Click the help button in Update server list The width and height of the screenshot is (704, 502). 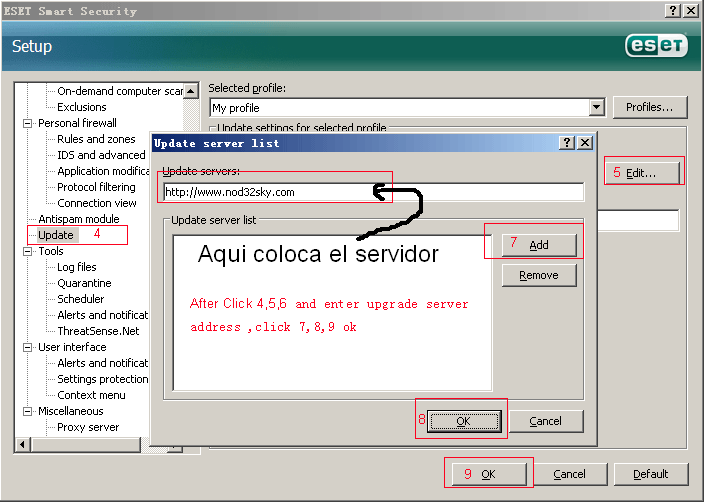click(567, 143)
